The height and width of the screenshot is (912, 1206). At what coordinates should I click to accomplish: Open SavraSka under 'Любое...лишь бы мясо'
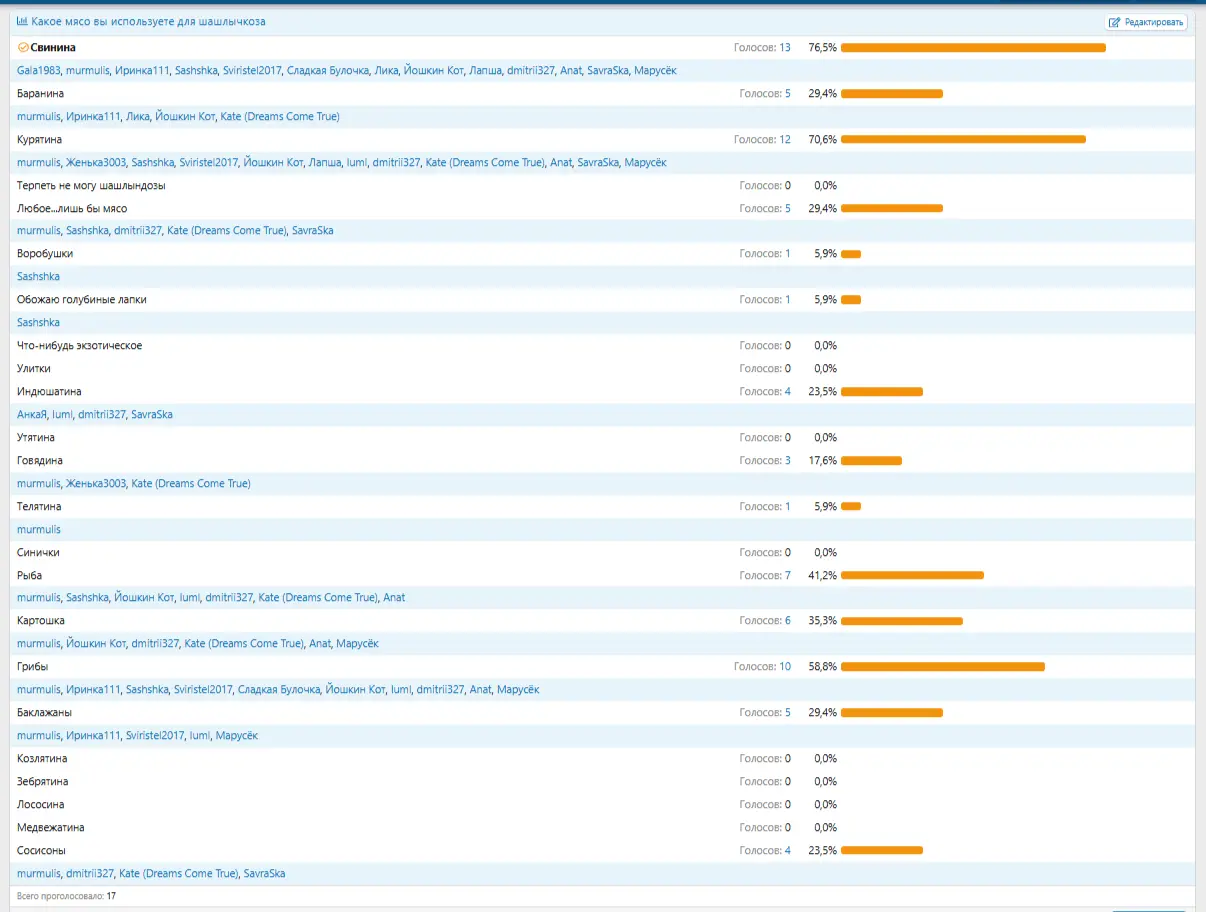click(x=312, y=230)
